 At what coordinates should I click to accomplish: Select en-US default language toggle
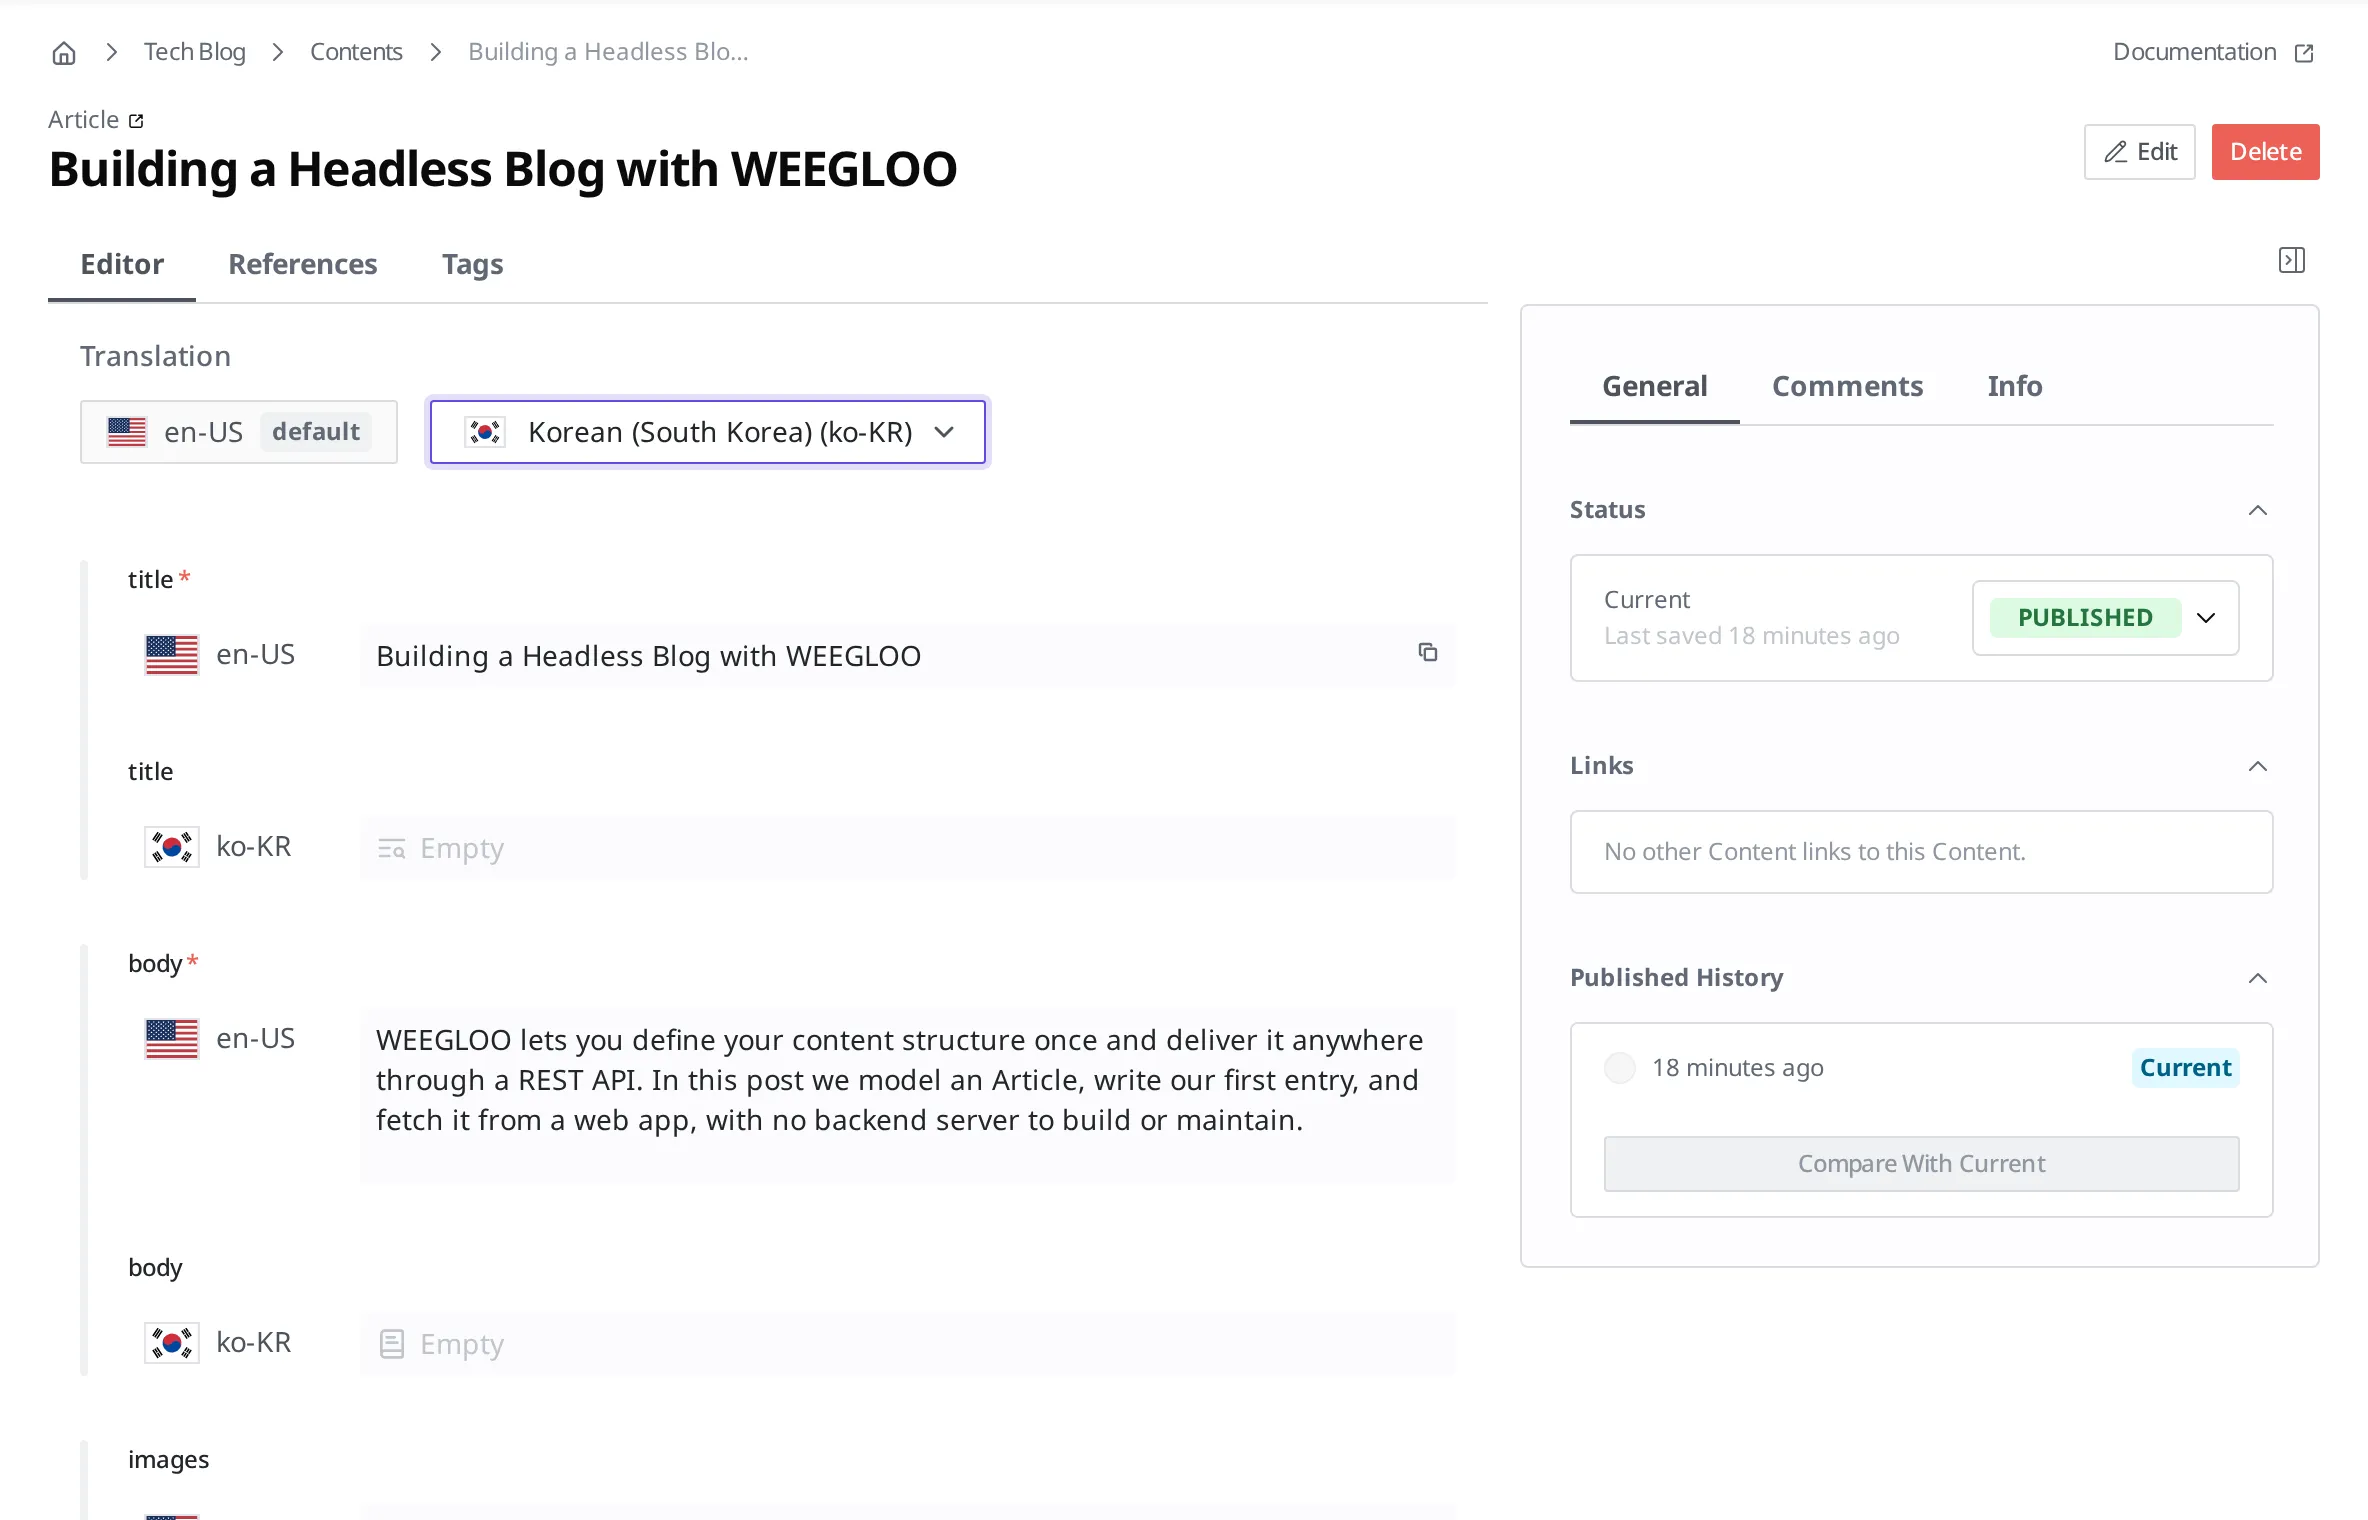click(x=239, y=432)
